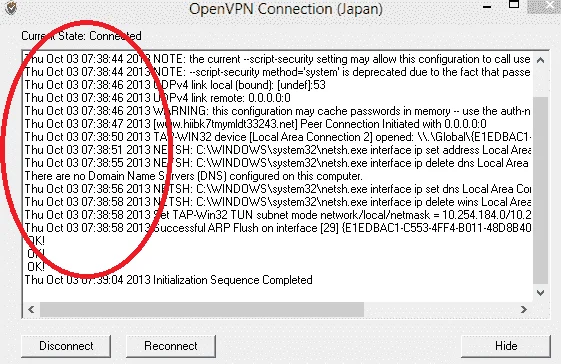
Task: Click the Disconnect button
Action: point(66,346)
